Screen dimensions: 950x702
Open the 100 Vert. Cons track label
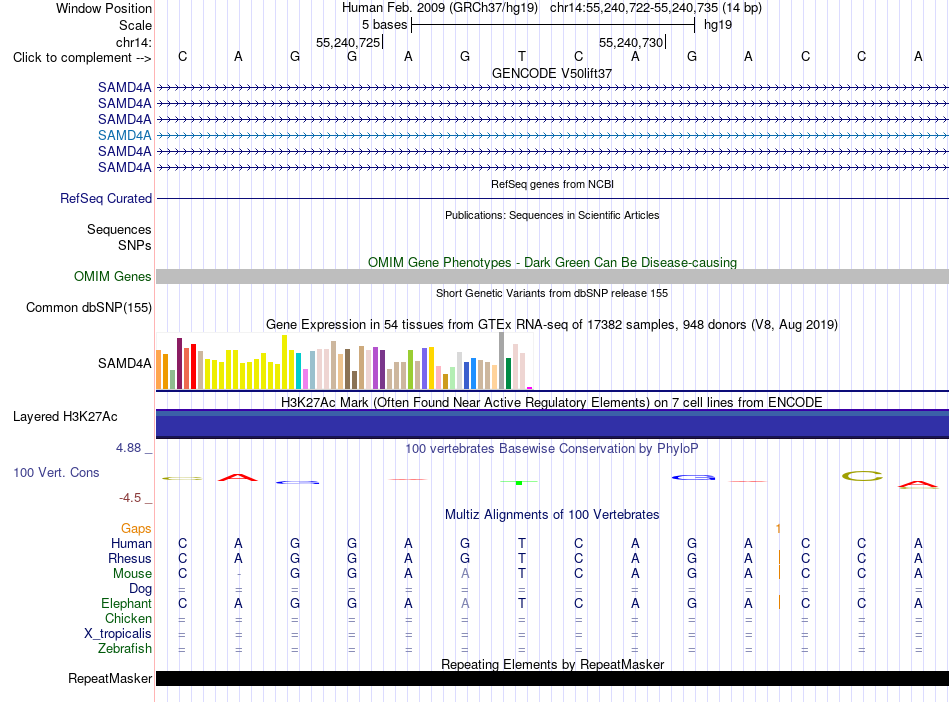click(x=56, y=472)
